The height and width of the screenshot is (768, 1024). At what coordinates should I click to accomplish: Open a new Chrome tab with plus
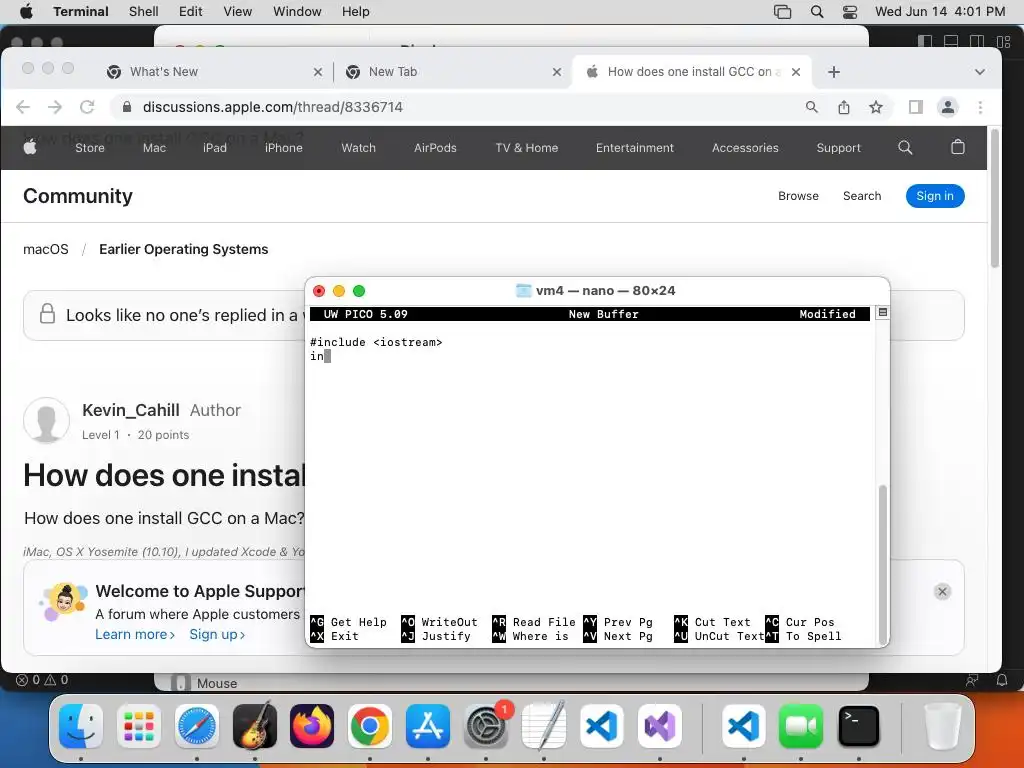pos(834,72)
